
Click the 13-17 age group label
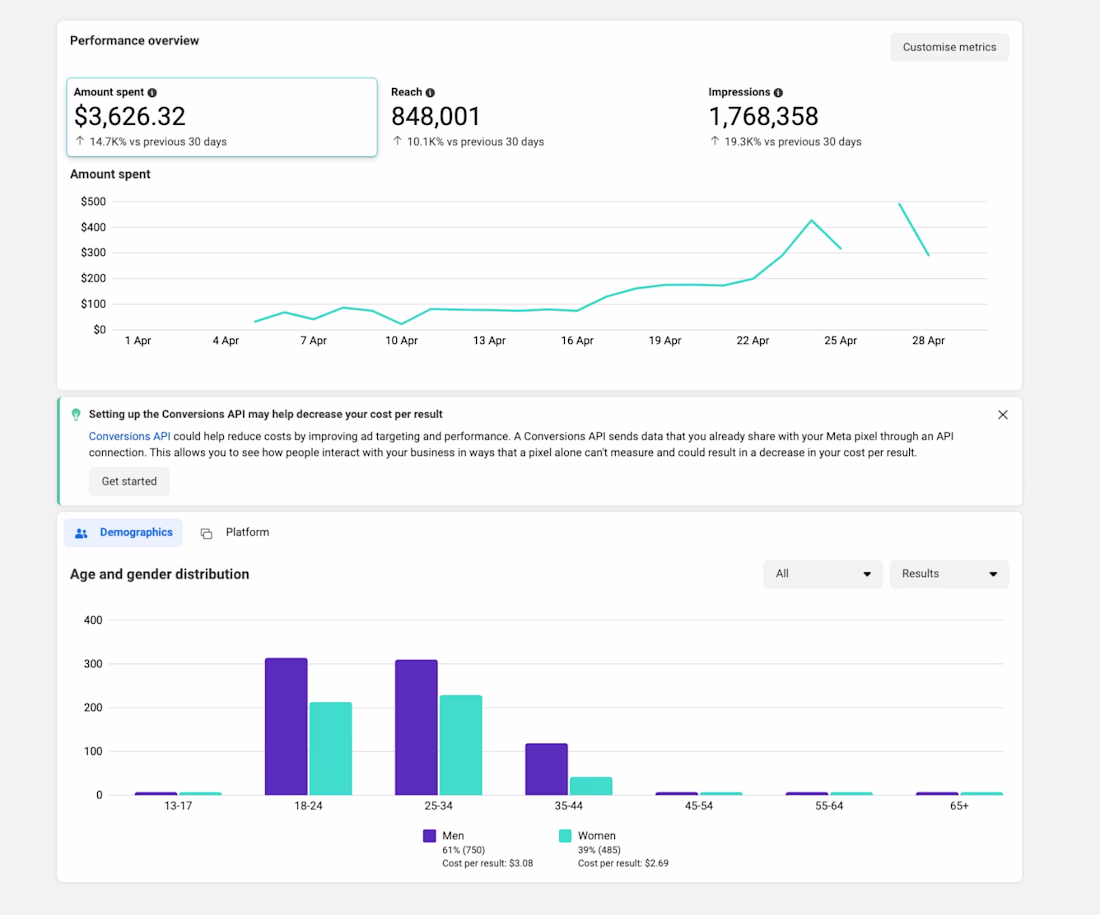(x=178, y=806)
